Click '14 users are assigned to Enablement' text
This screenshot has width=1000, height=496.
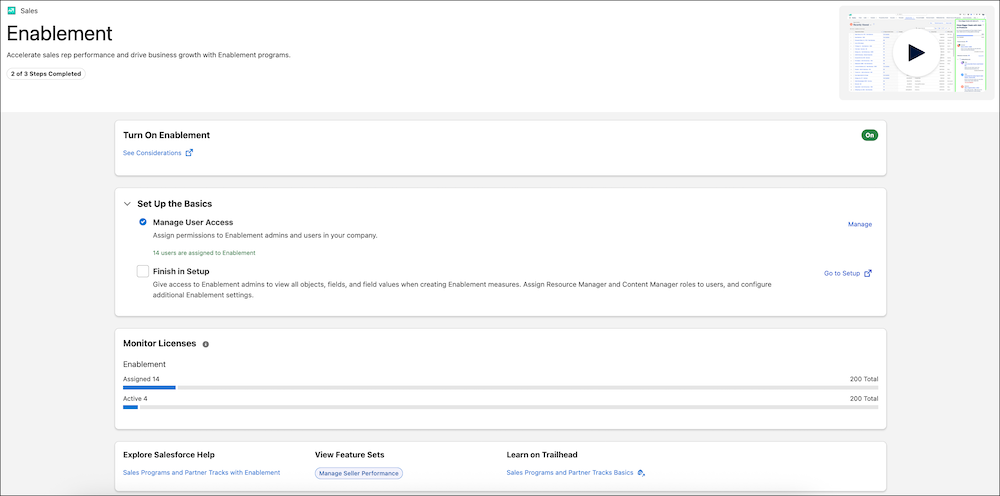pyautogui.click(x=204, y=253)
